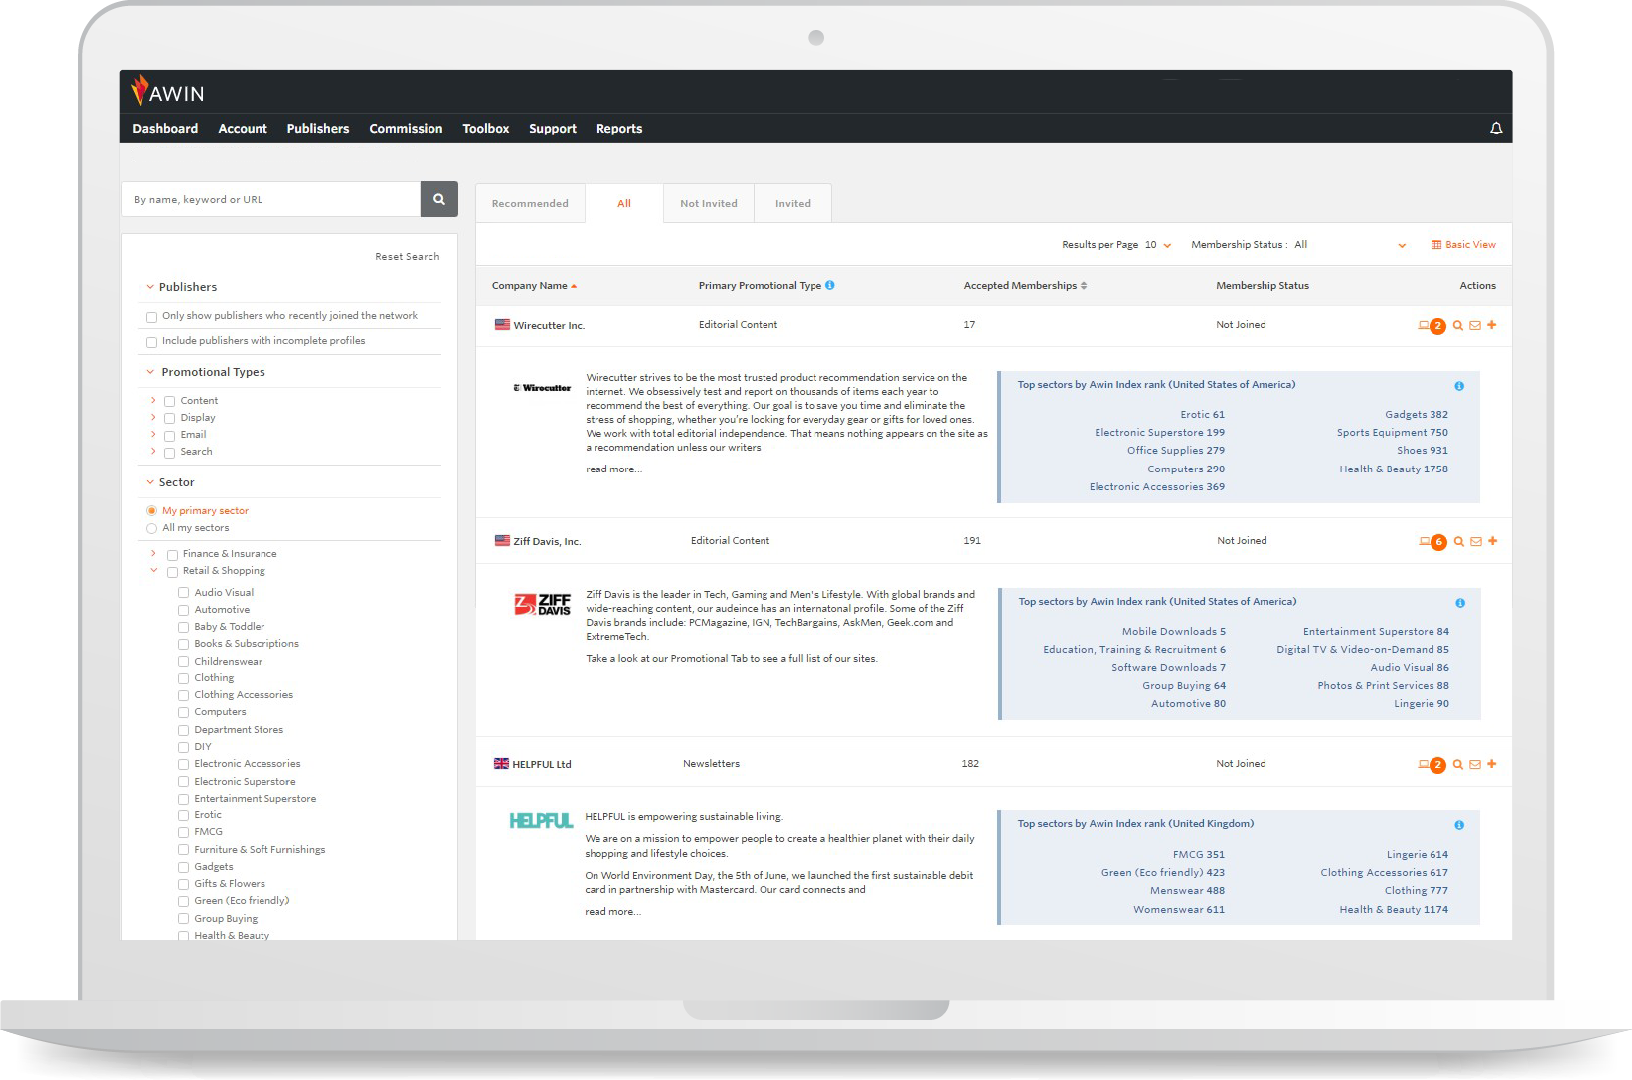The height and width of the screenshot is (1080, 1632).
Task: Collapse the Publishers filter section
Action: (150, 287)
